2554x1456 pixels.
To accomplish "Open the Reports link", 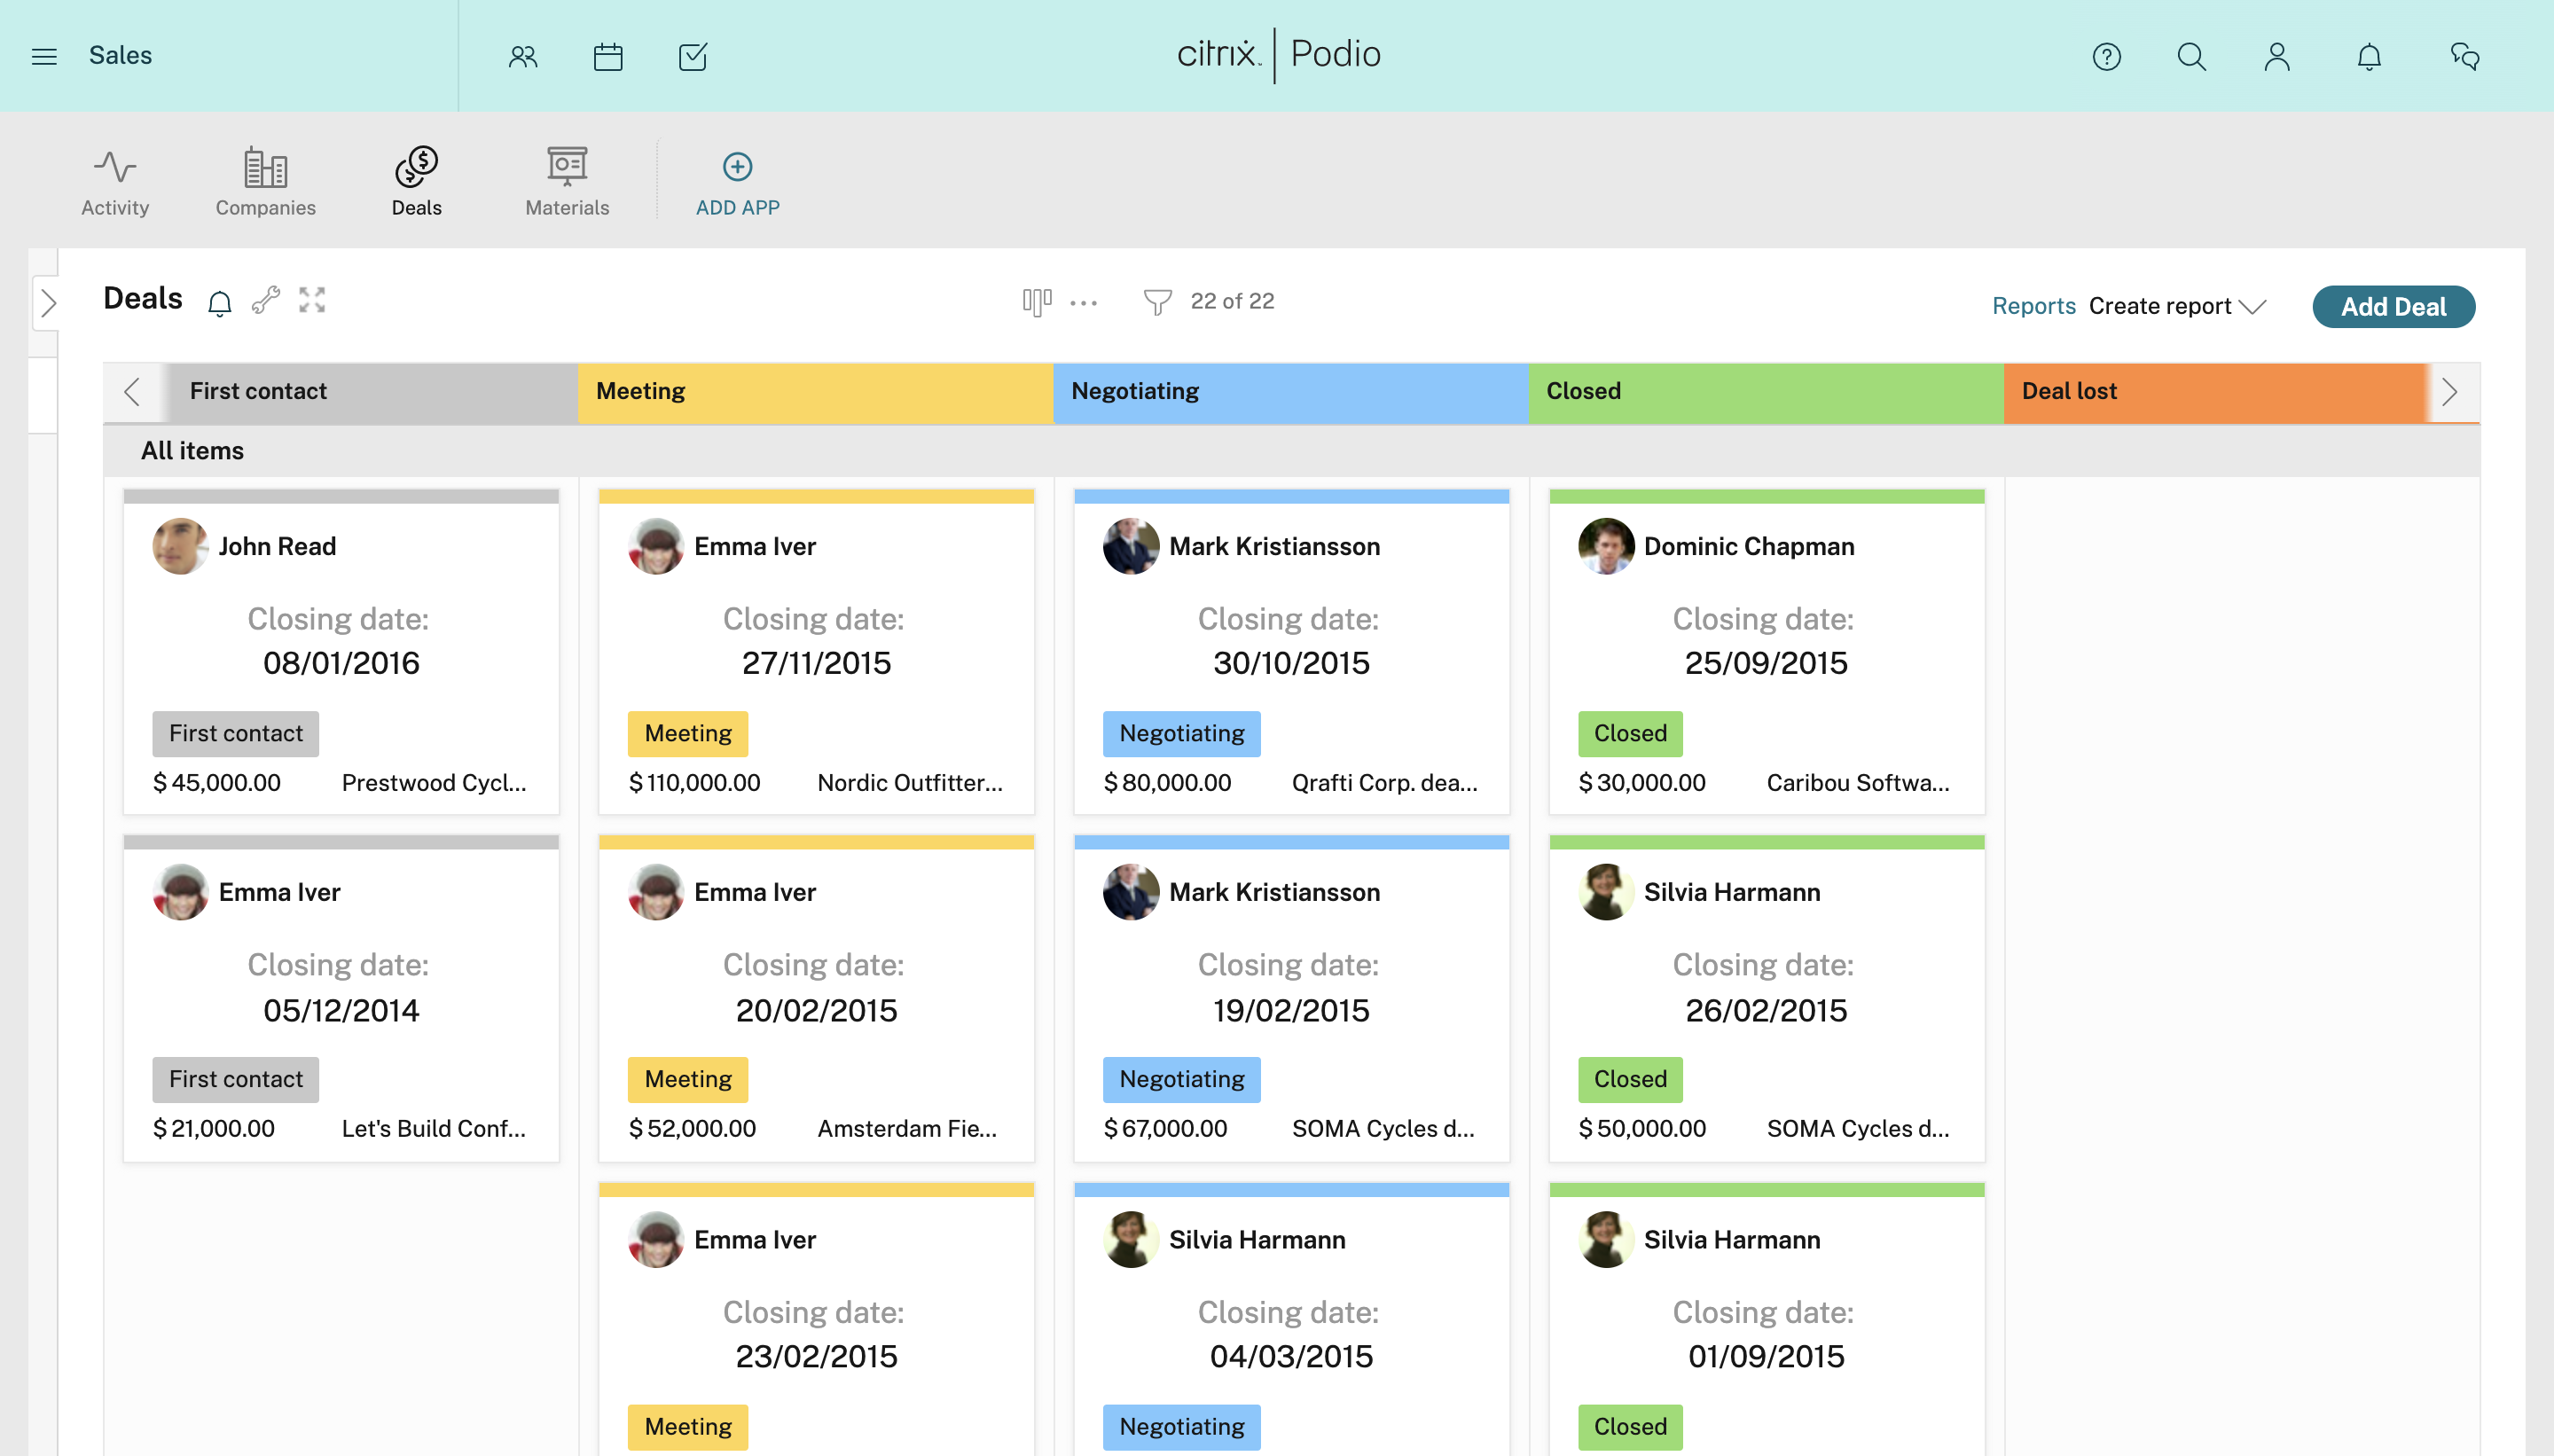I will [2033, 306].
